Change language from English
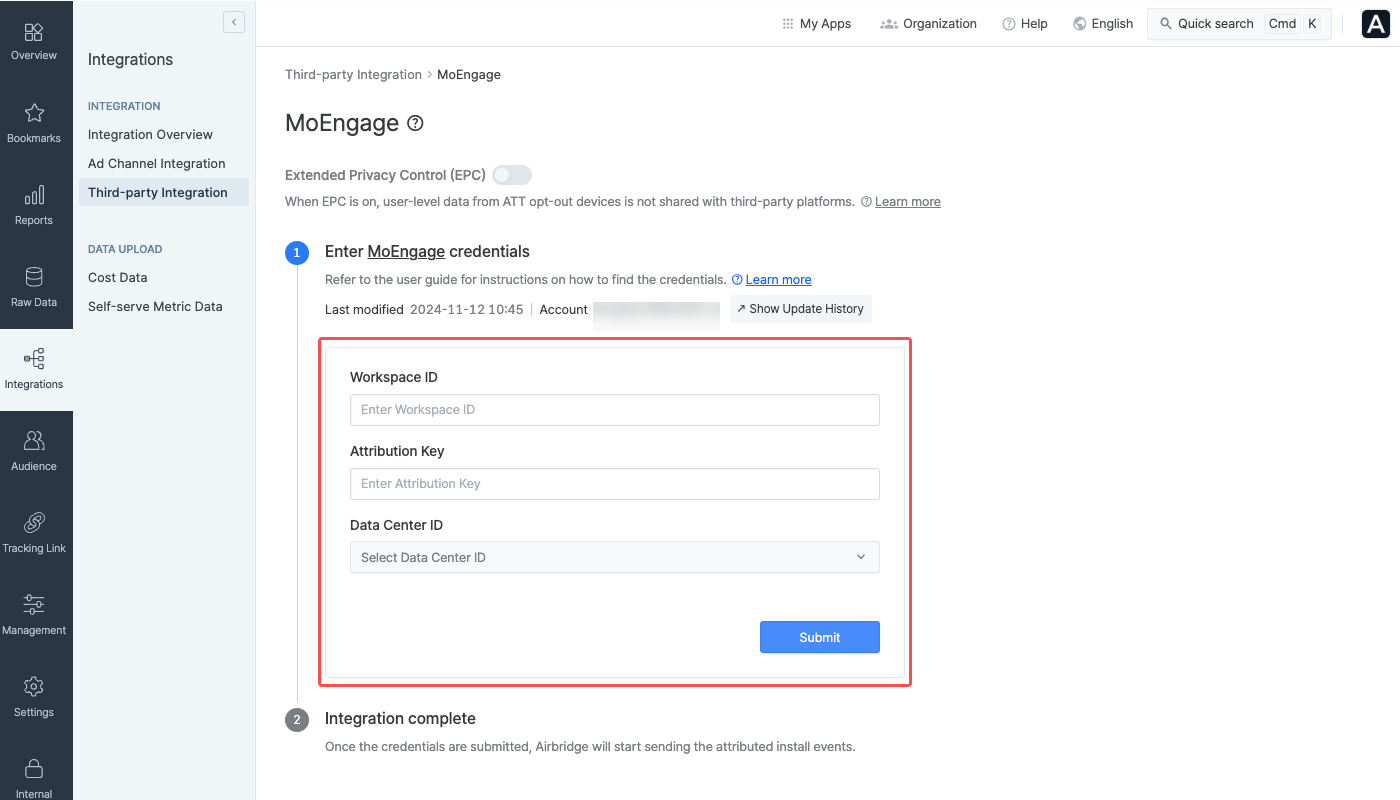Screen dimensions: 1400x800 coord(1103,24)
